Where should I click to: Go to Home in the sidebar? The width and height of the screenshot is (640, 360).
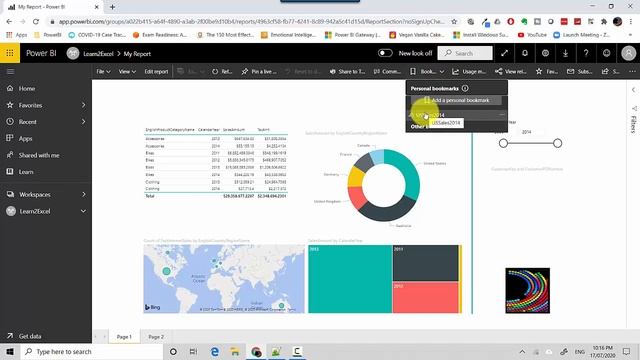click(x=27, y=88)
